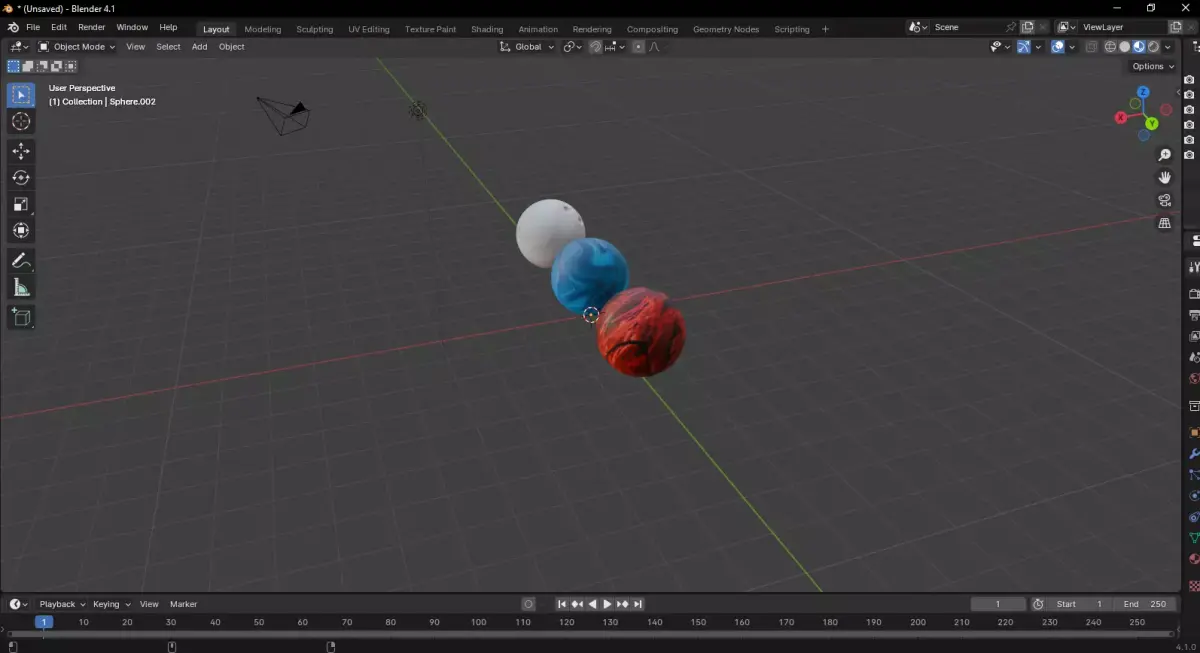The width and height of the screenshot is (1200, 653).
Task: Open Object Mode dropdown
Action: (x=77, y=47)
